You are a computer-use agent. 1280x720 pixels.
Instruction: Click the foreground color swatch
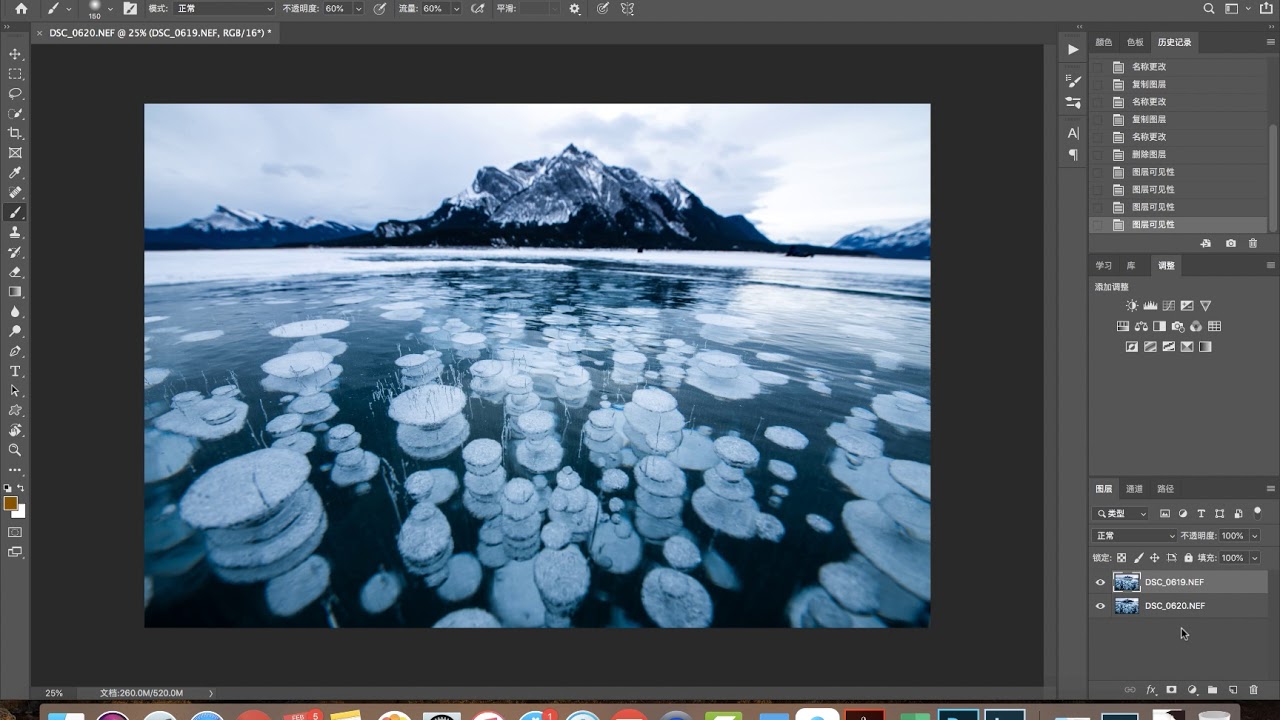tap(11, 503)
